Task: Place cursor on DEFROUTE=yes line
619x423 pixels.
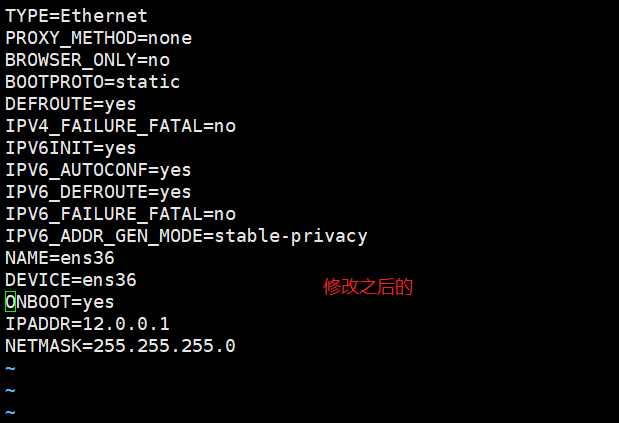Action: (70, 104)
